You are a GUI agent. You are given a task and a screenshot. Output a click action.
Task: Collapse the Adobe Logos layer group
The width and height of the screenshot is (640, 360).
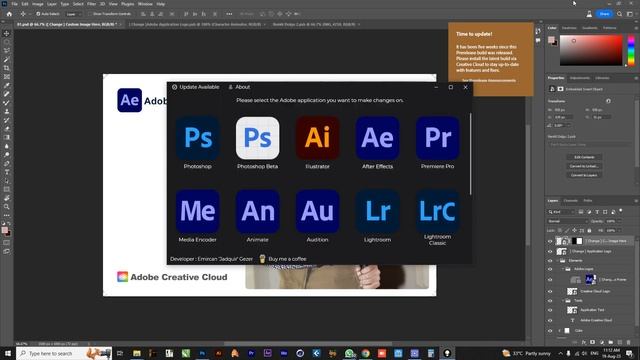(x=562, y=269)
